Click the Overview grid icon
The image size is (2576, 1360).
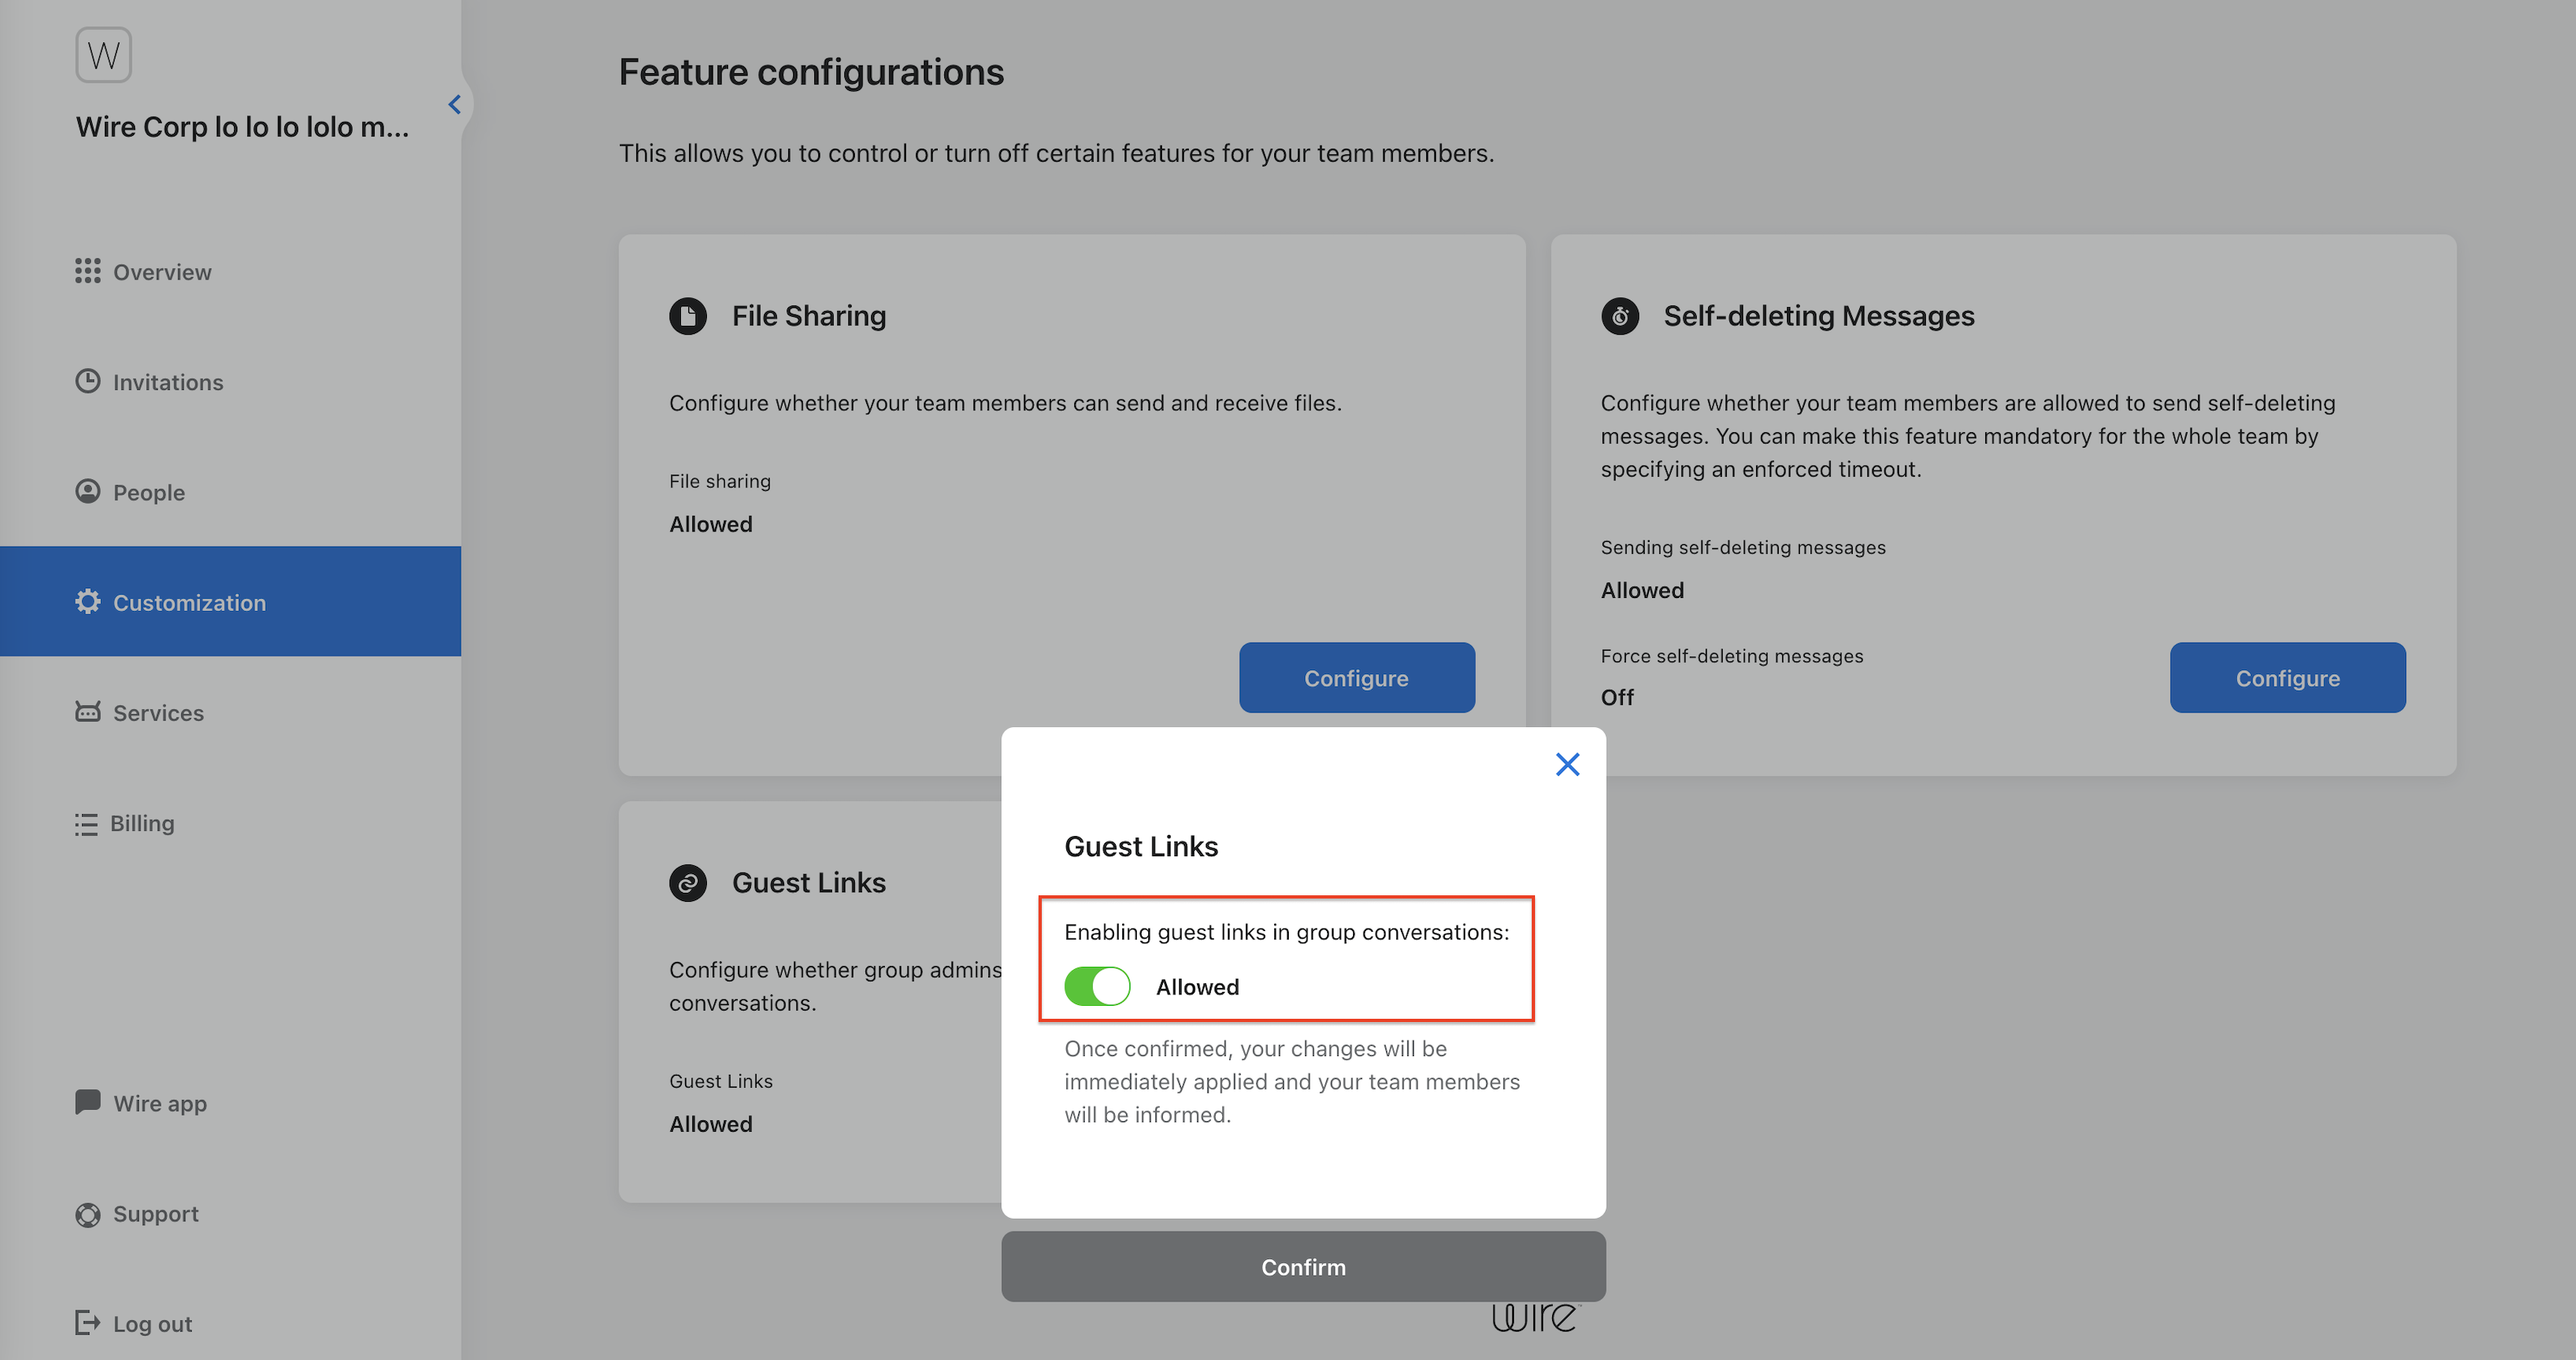click(x=87, y=271)
